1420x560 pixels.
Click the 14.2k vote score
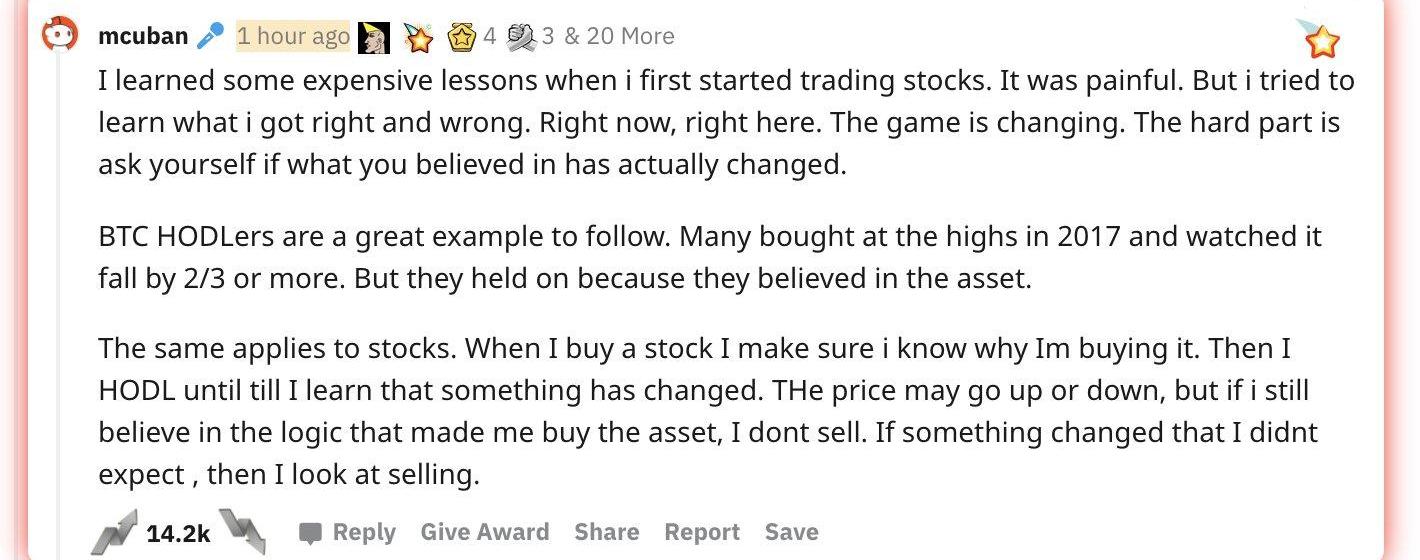[178, 534]
